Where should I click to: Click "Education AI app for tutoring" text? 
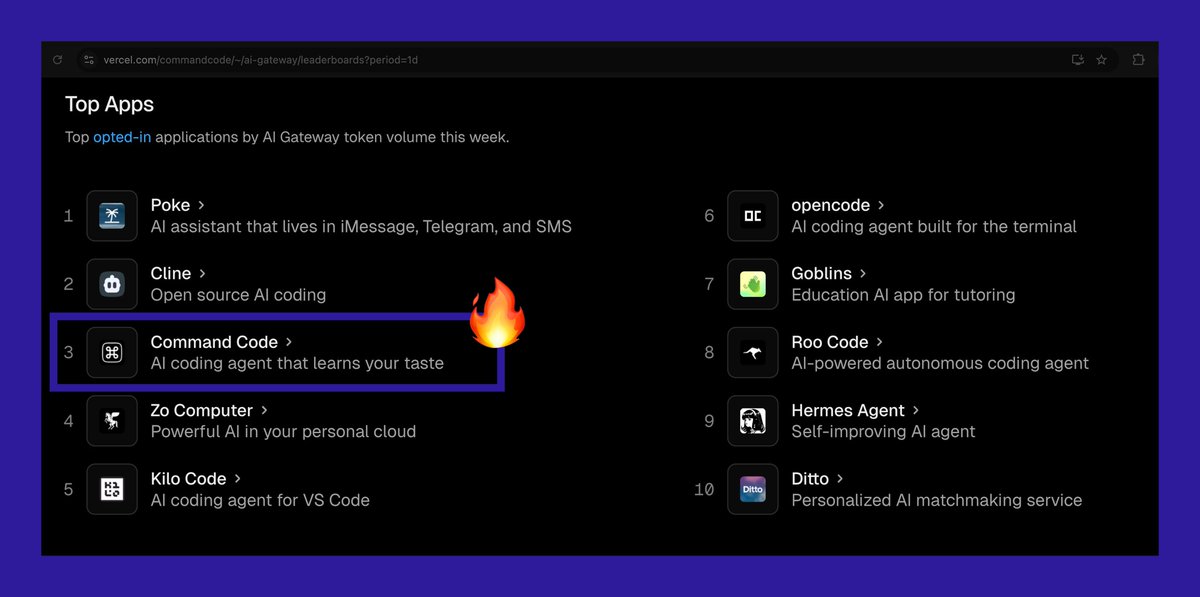coord(903,295)
